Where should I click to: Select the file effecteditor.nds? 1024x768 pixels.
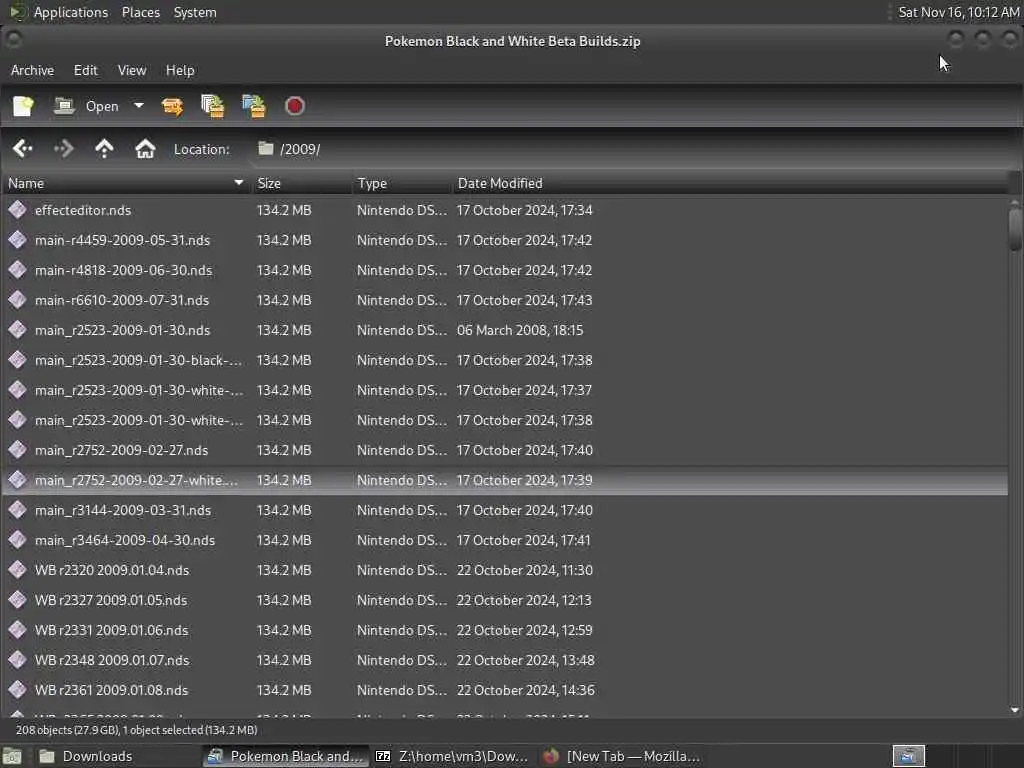click(505, 210)
